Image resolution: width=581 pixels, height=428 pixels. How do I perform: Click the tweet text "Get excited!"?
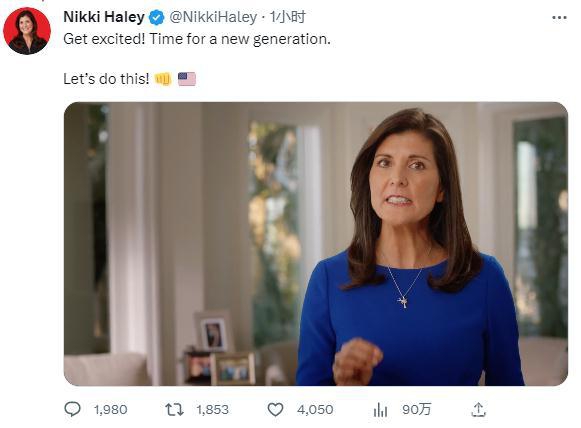(104, 39)
